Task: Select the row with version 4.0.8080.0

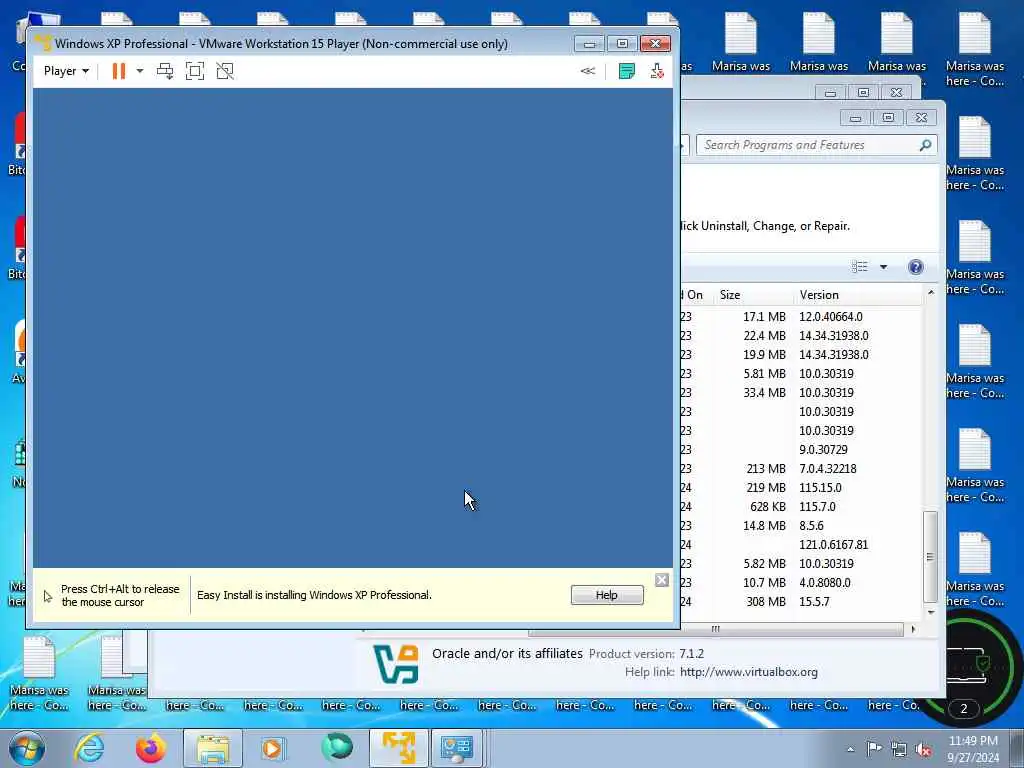Action: pyautogui.click(x=801, y=582)
